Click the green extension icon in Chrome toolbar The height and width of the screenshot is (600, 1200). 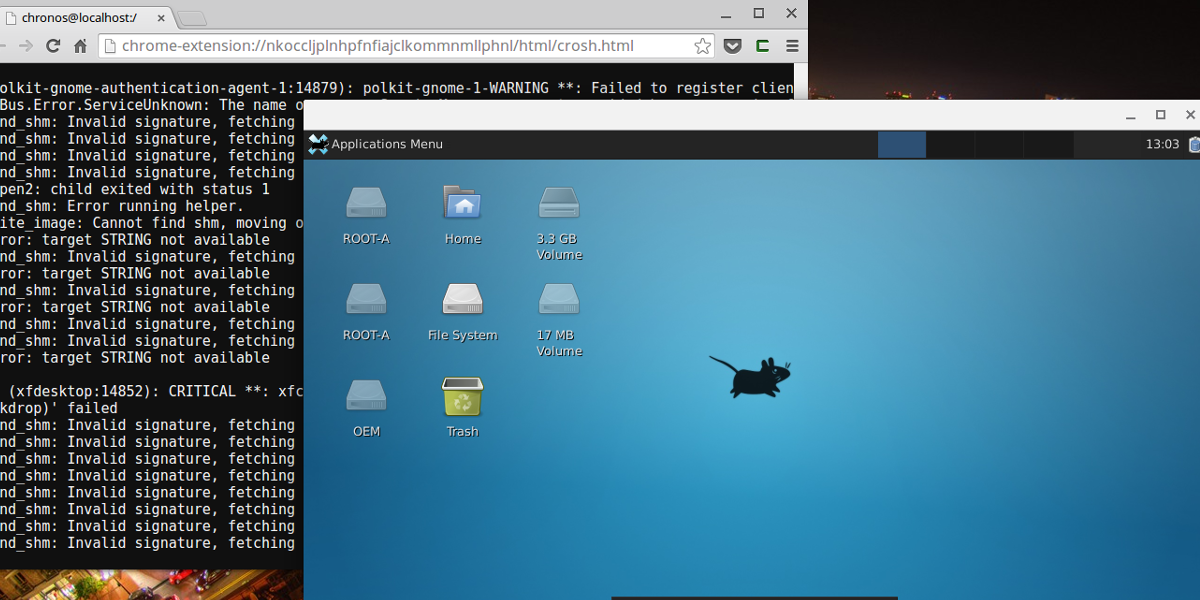pos(762,46)
